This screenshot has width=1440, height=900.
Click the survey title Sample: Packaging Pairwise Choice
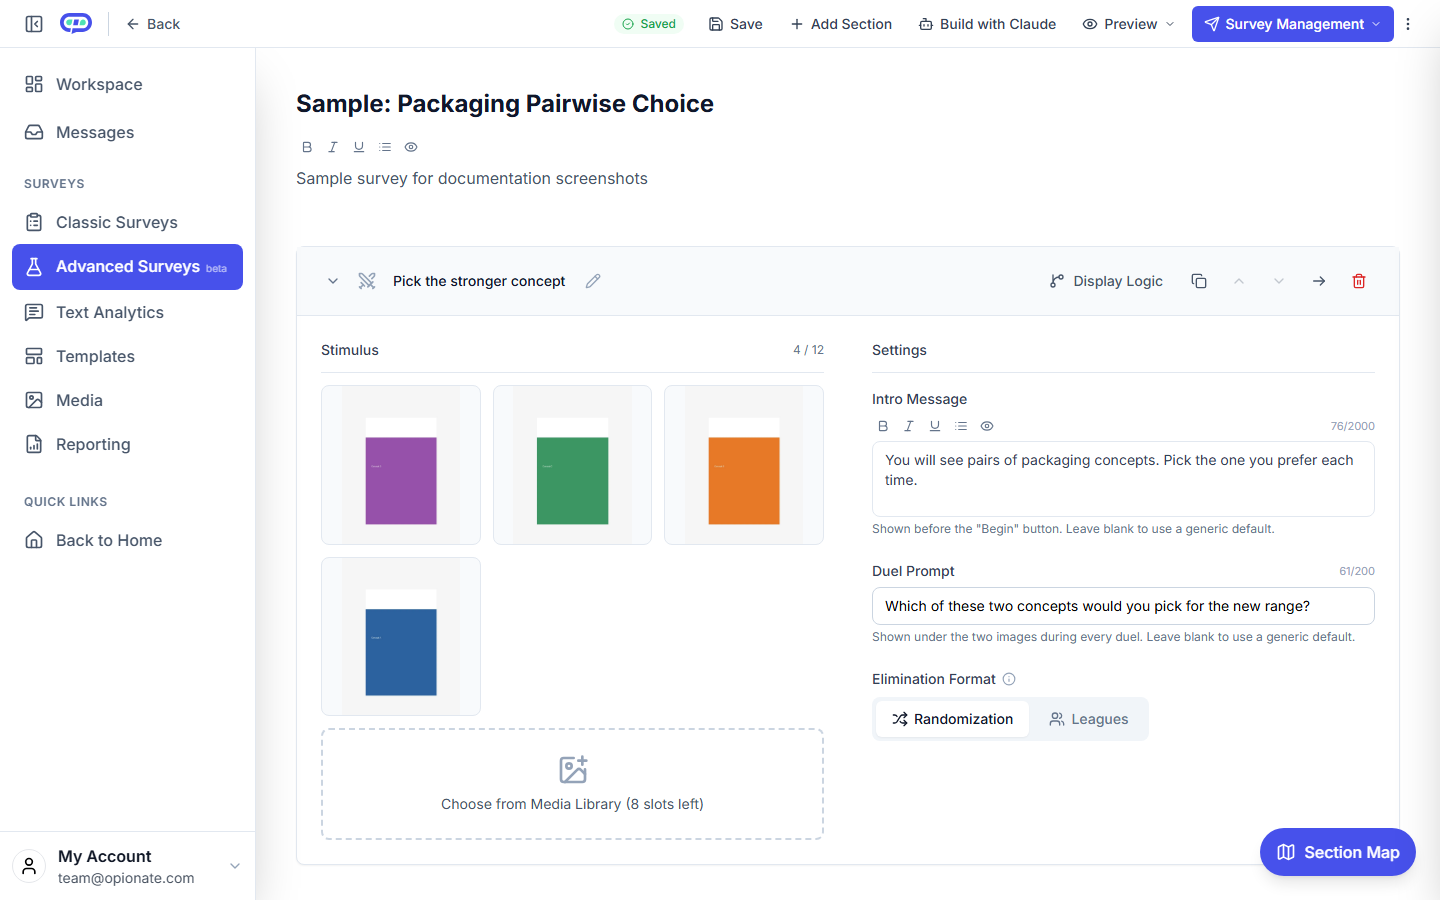(505, 104)
